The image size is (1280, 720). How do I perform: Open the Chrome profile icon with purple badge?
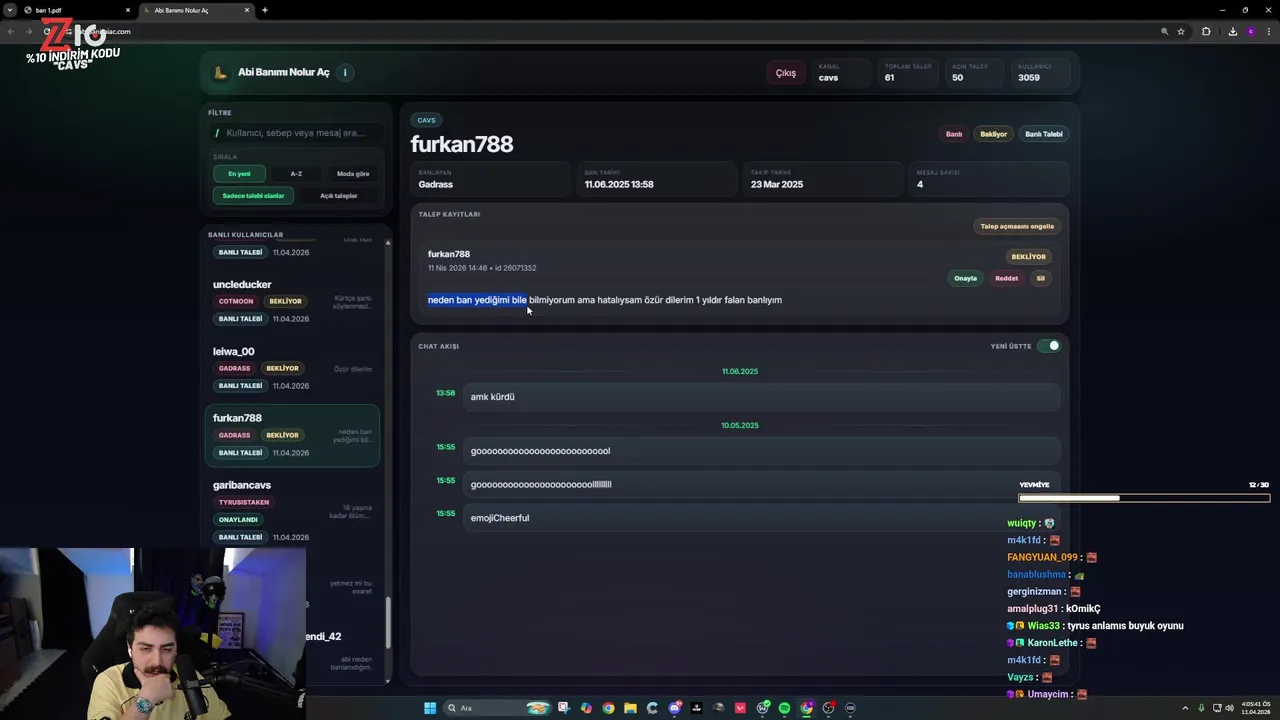pos(806,708)
